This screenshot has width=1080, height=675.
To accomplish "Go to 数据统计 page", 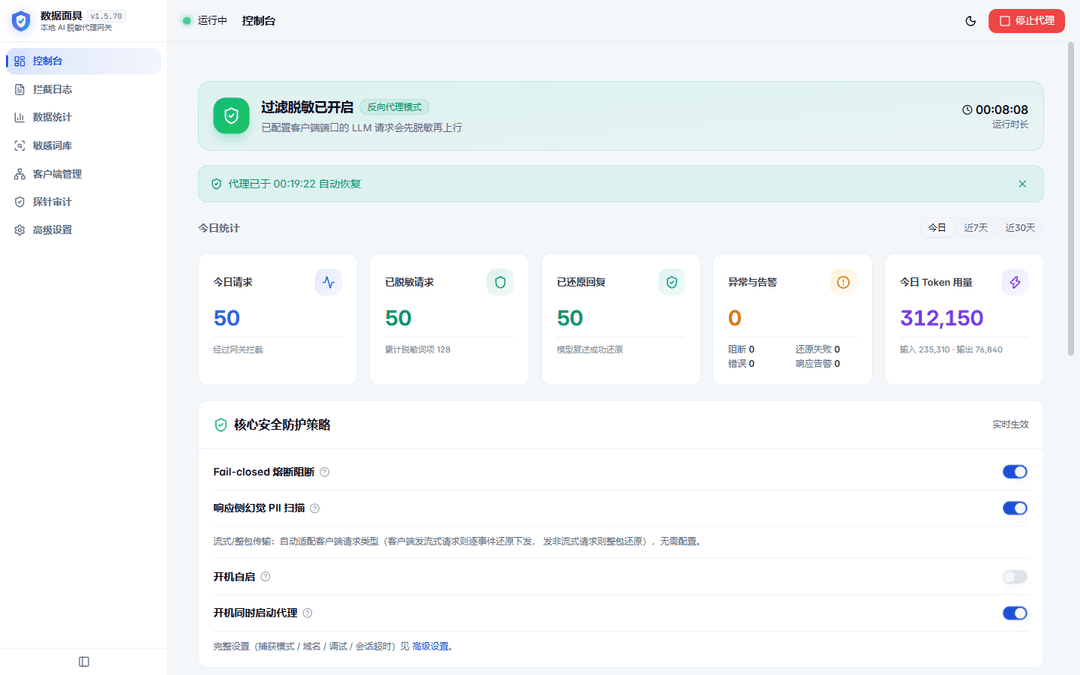I will tap(84, 117).
